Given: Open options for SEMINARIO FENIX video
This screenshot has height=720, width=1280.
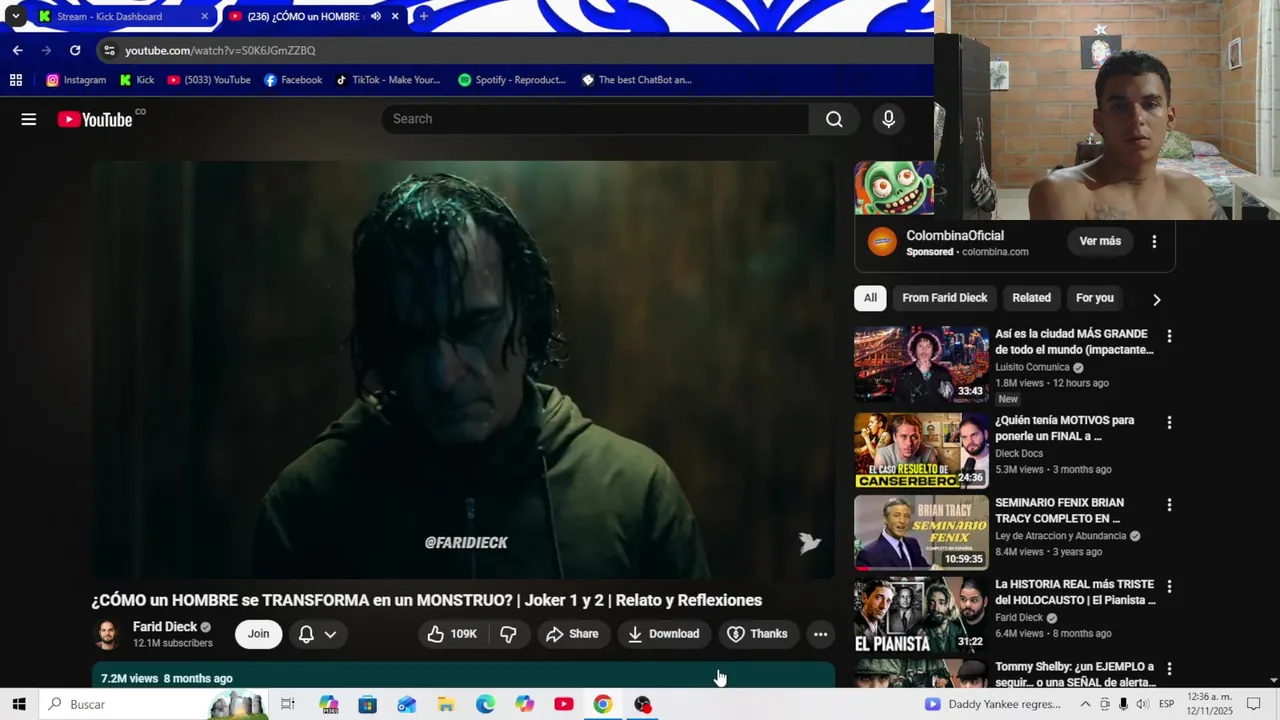Looking at the screenshot, I should click(x=1169, y=505).
